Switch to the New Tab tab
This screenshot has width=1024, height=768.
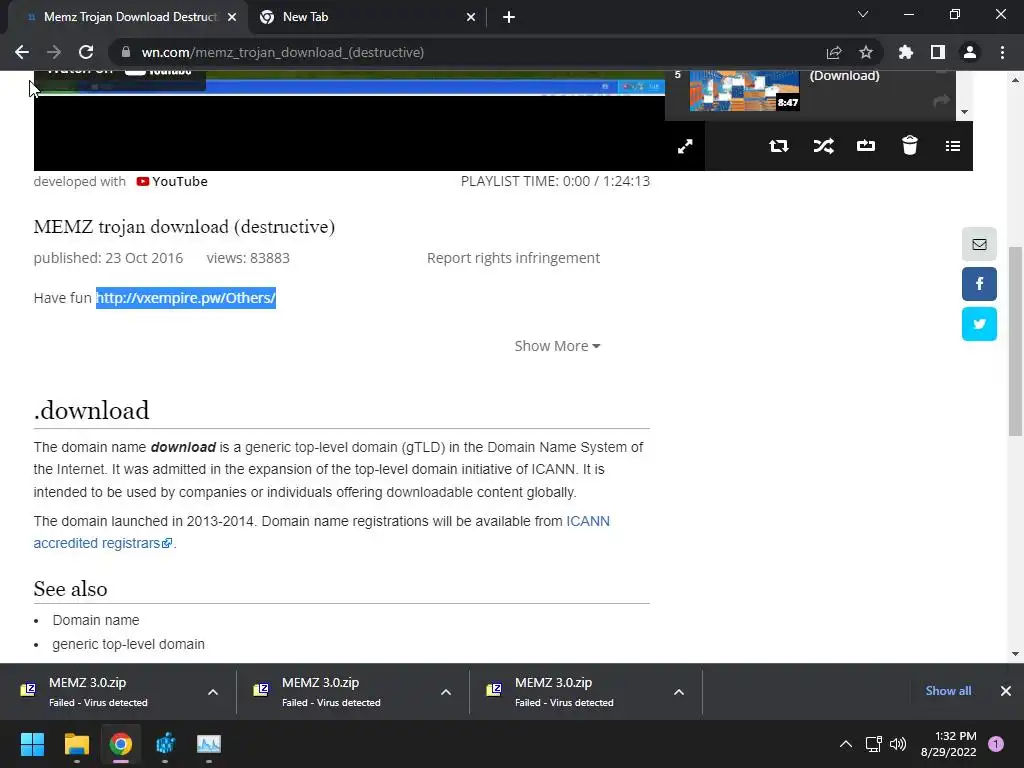point(367,17)
